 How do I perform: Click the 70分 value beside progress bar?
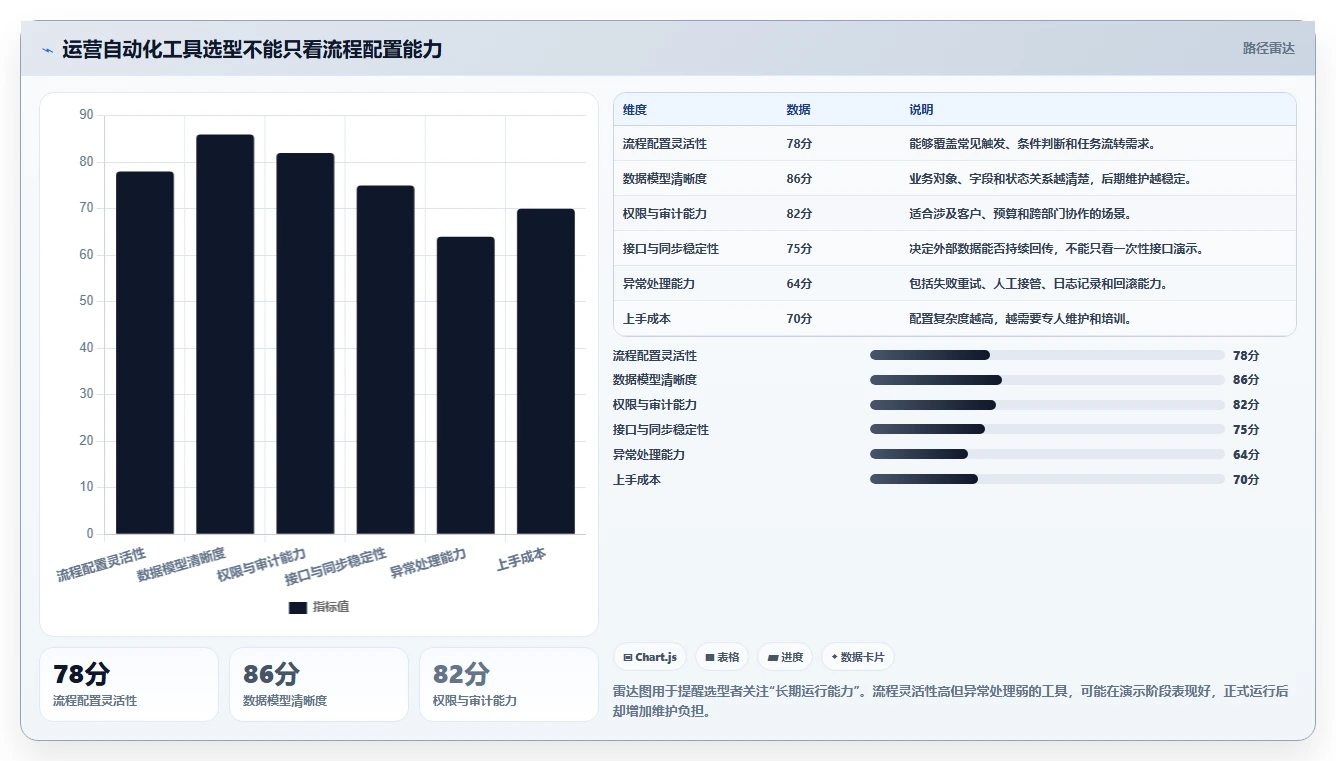[1246, 480]
